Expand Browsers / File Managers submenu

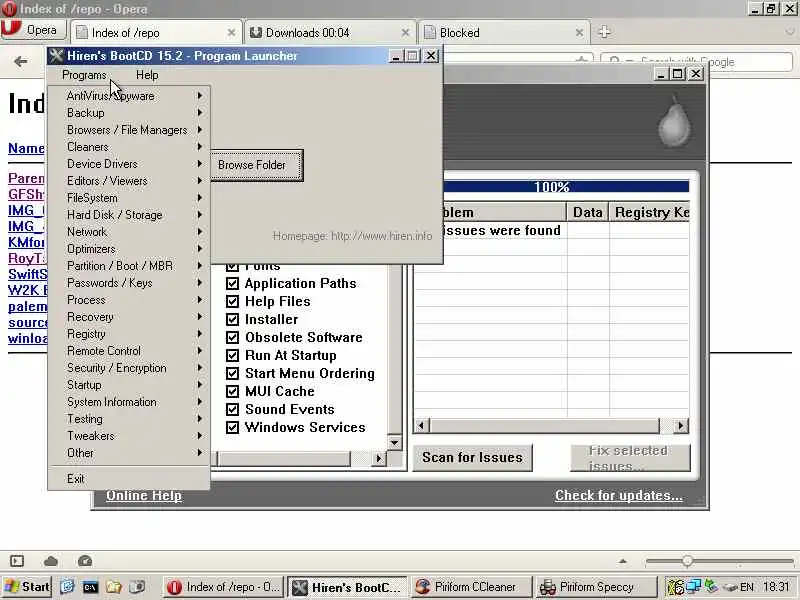(129, 130)
